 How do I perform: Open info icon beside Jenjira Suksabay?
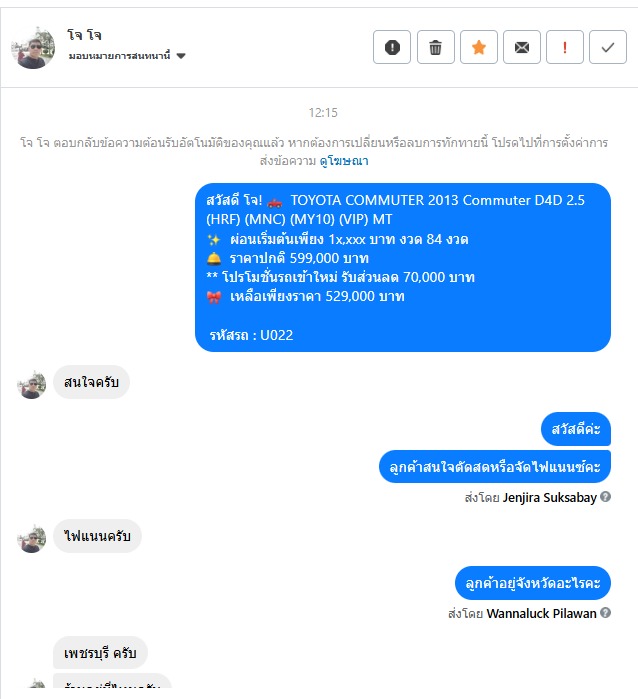click(605, 497)
